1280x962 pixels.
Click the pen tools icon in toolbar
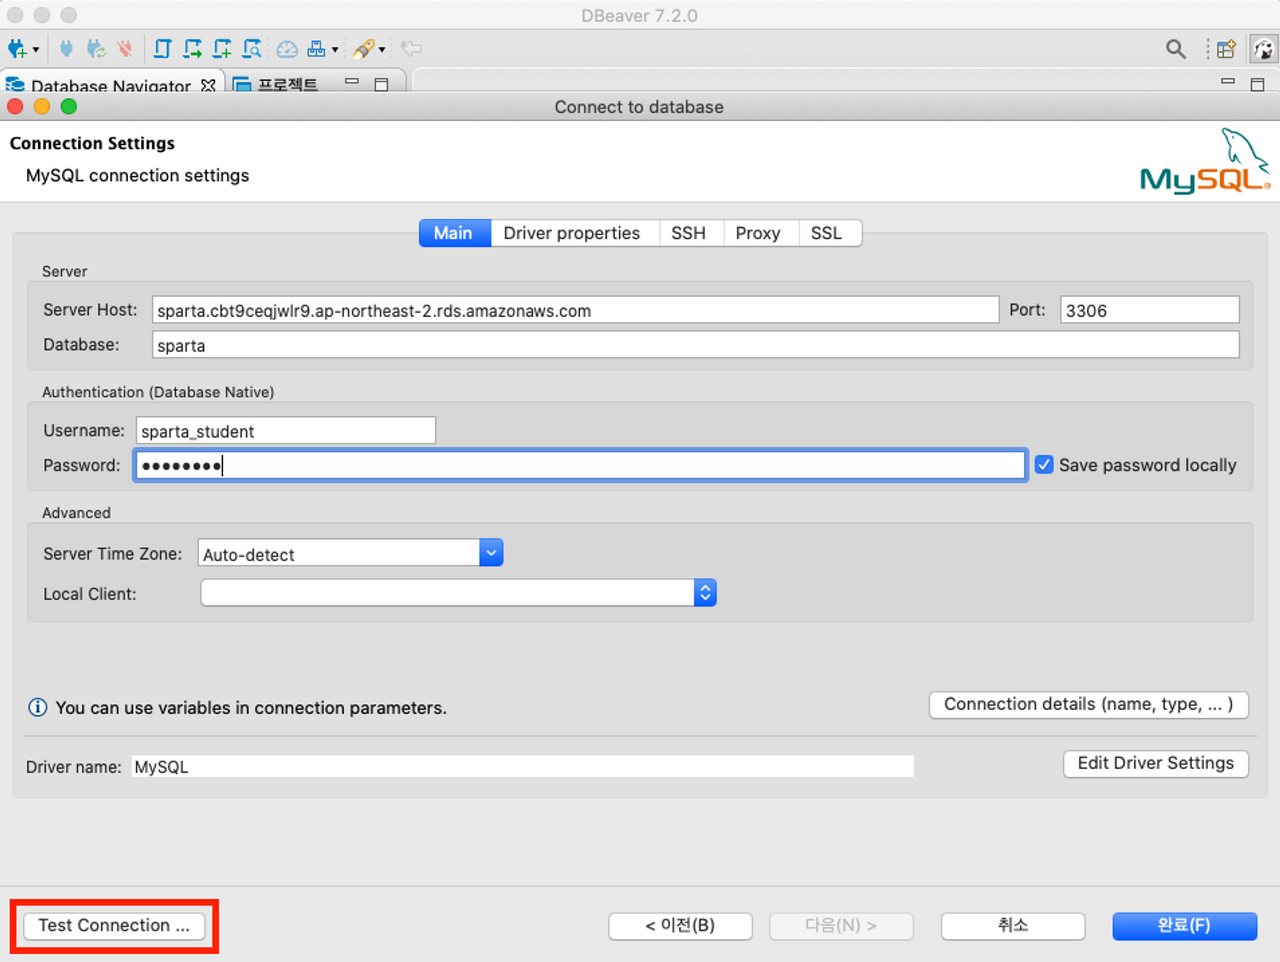(364, 48)
